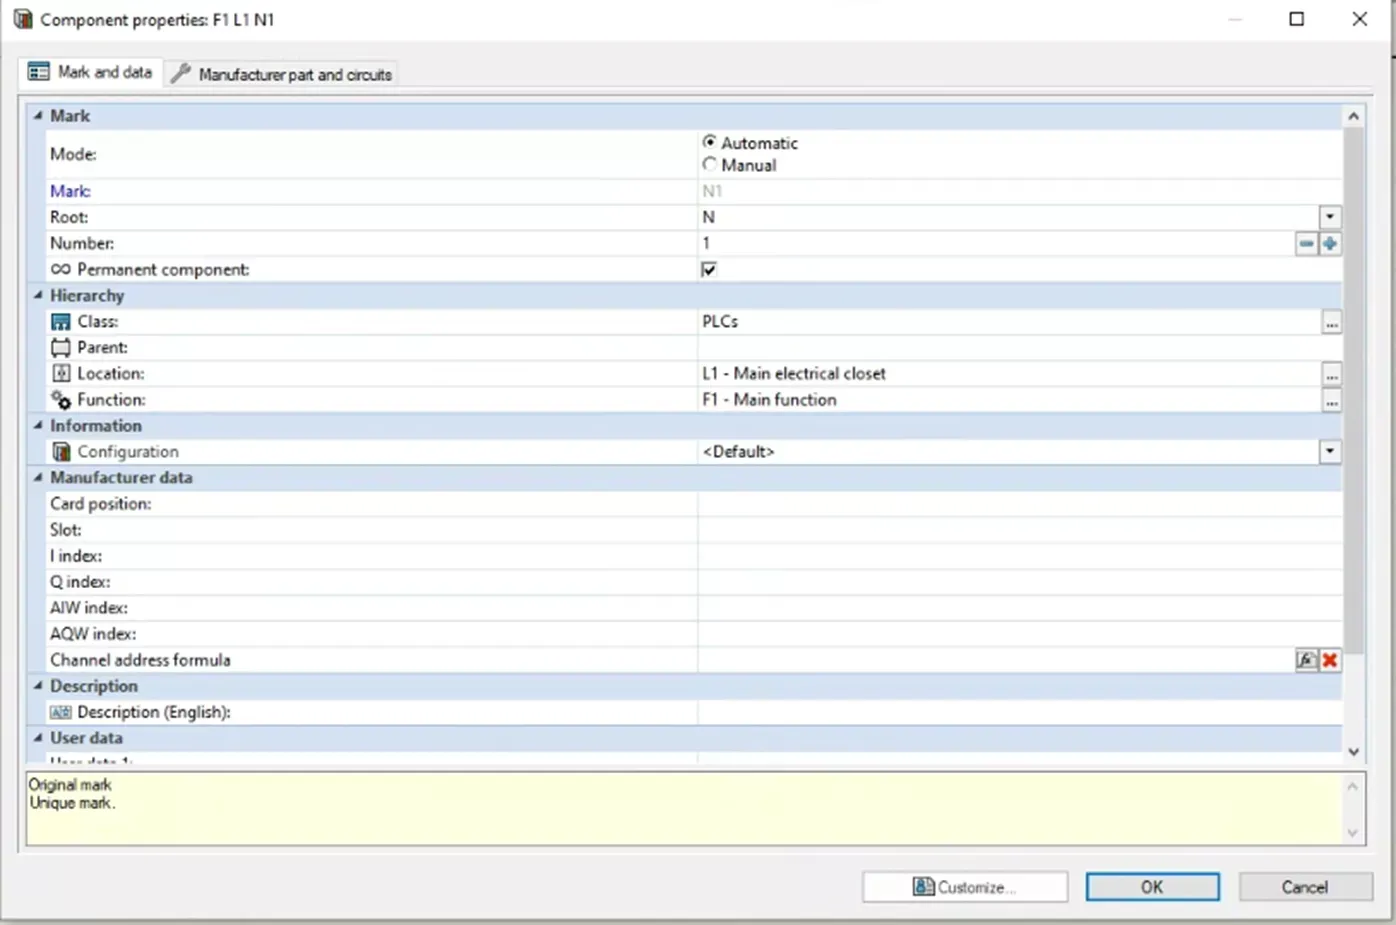
Task: Clear channel address formula with red X
Action: click(1330, 660)
